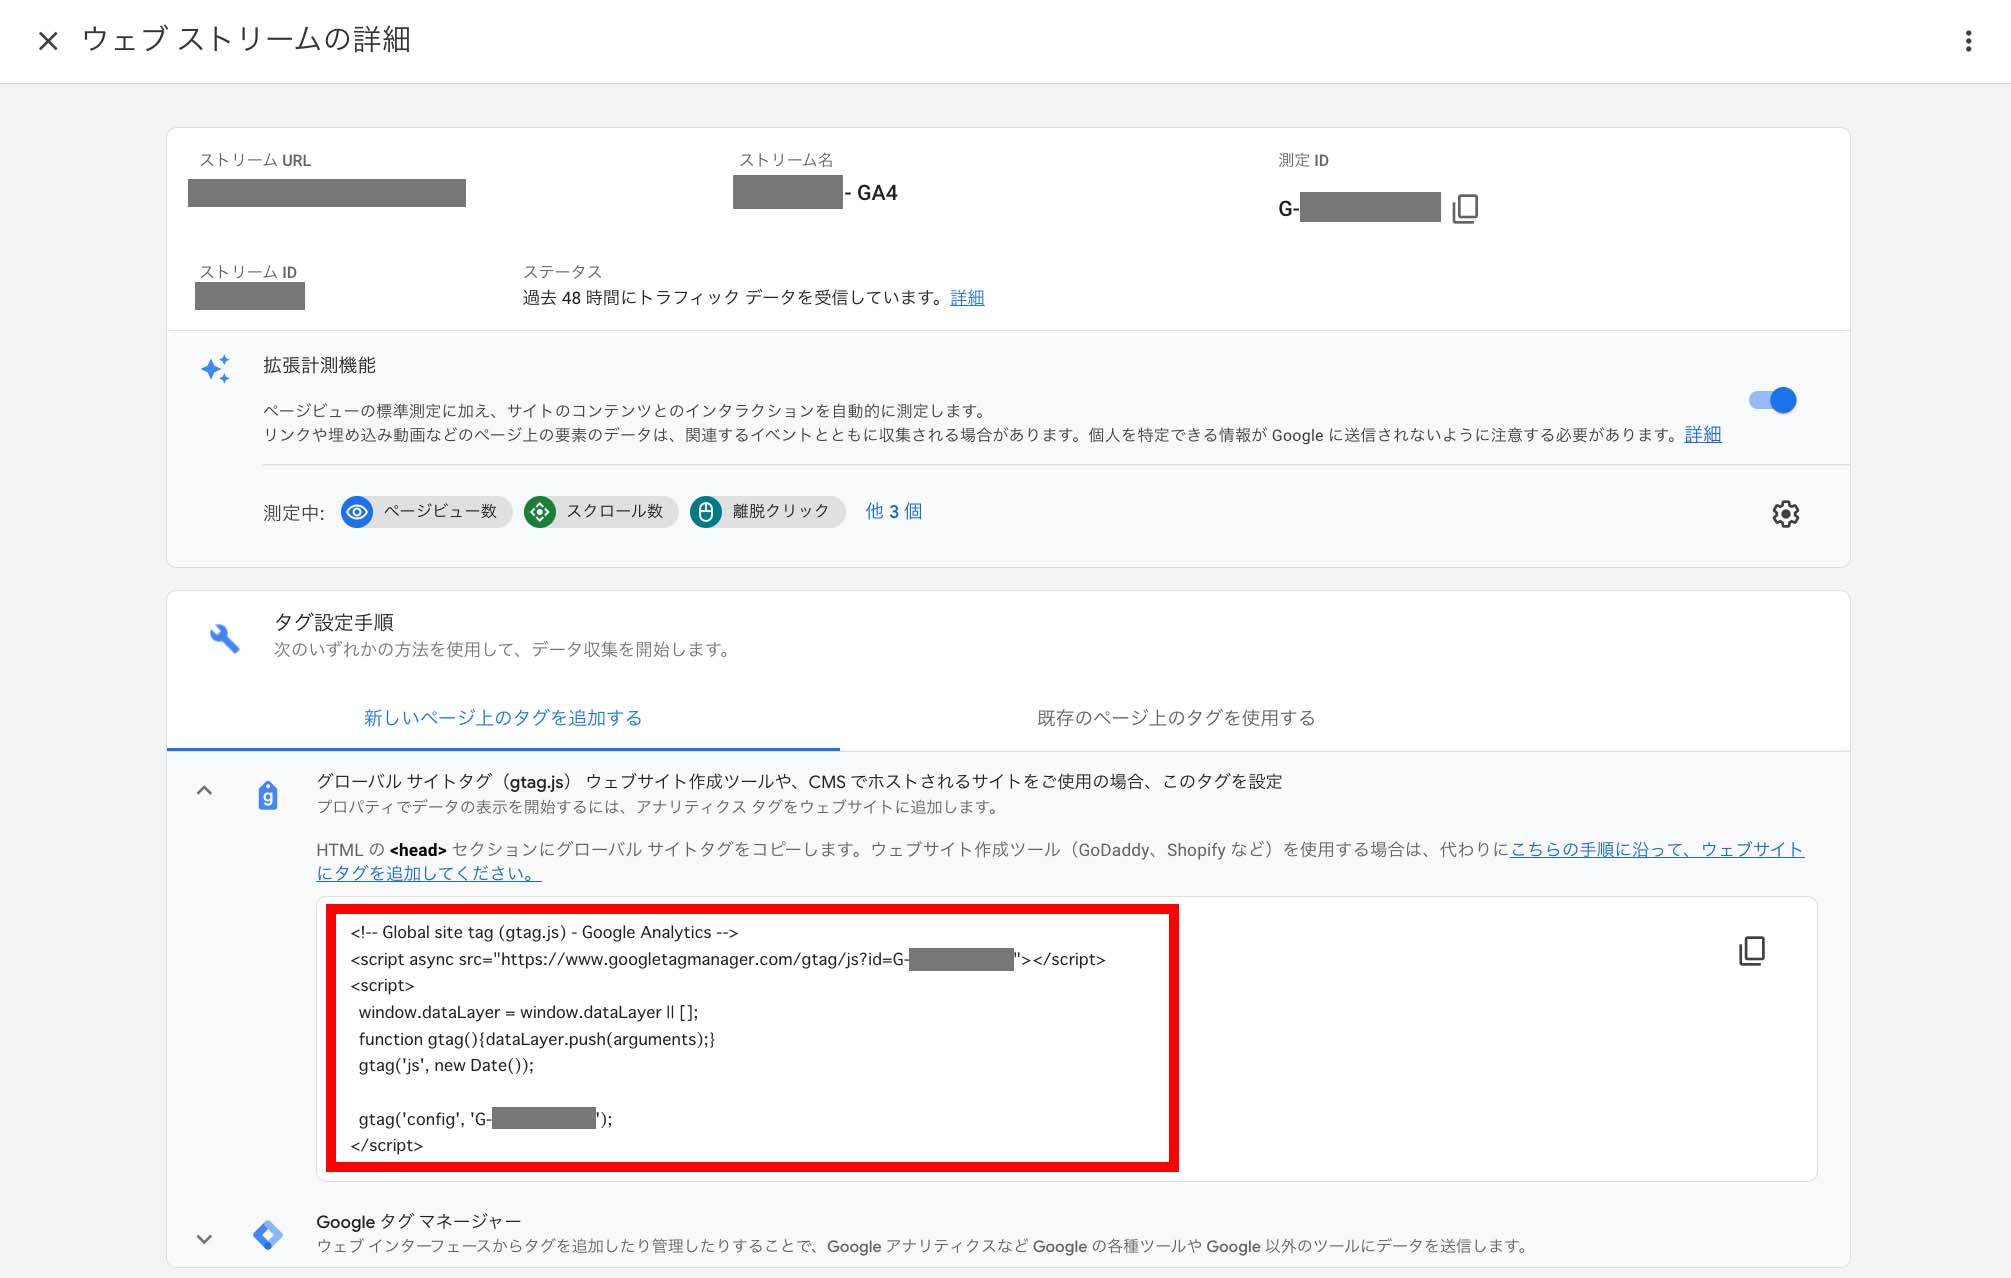This screenshot has width=2011, height=1278.
Task: Click the 詳細 link next to the status message
Action: 967,298
